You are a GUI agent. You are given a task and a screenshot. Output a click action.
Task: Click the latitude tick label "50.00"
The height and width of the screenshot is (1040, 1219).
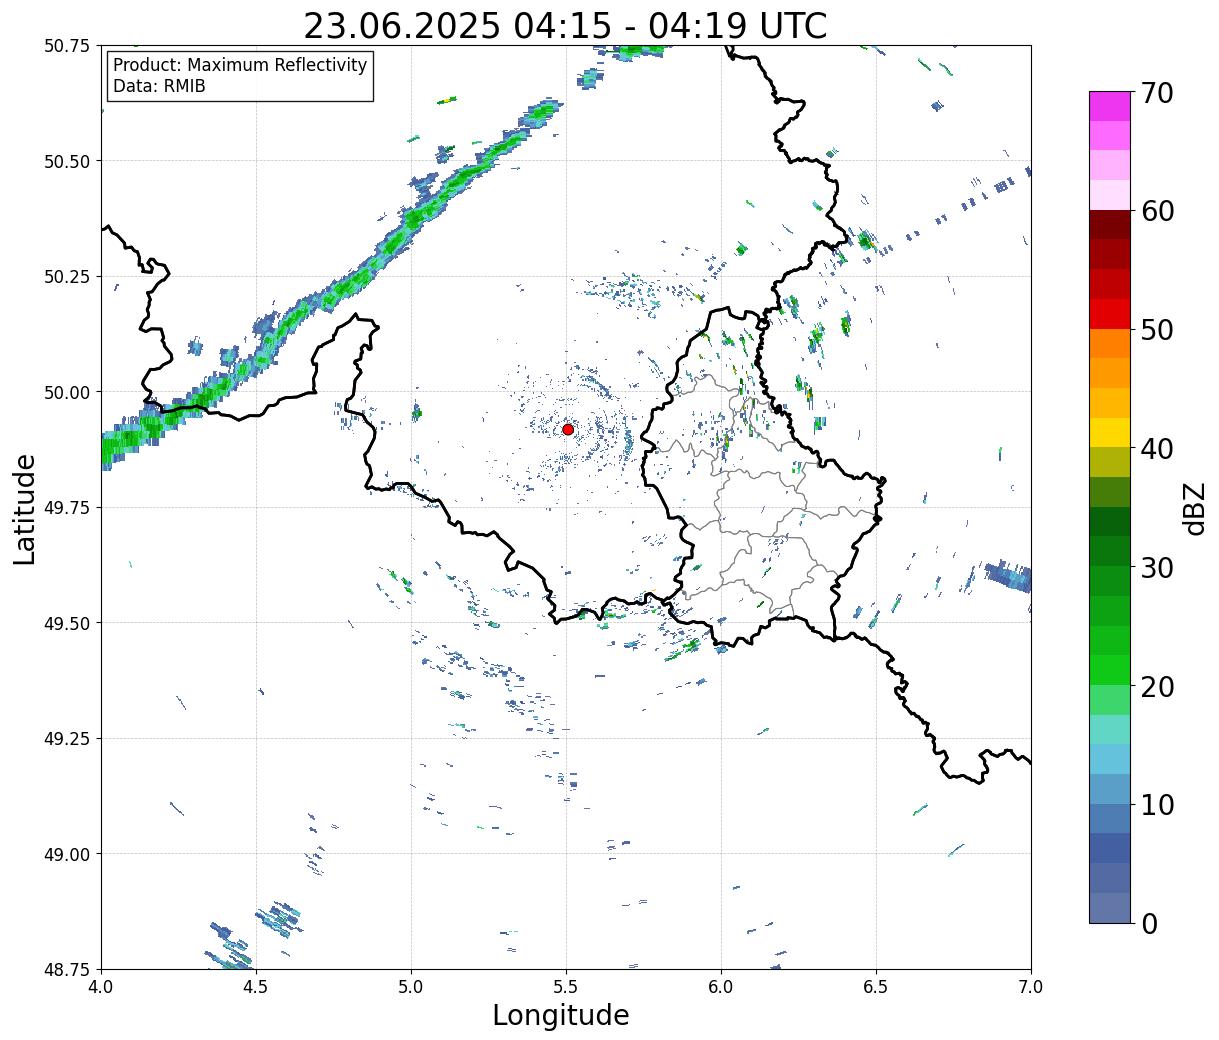coord(67,392)
